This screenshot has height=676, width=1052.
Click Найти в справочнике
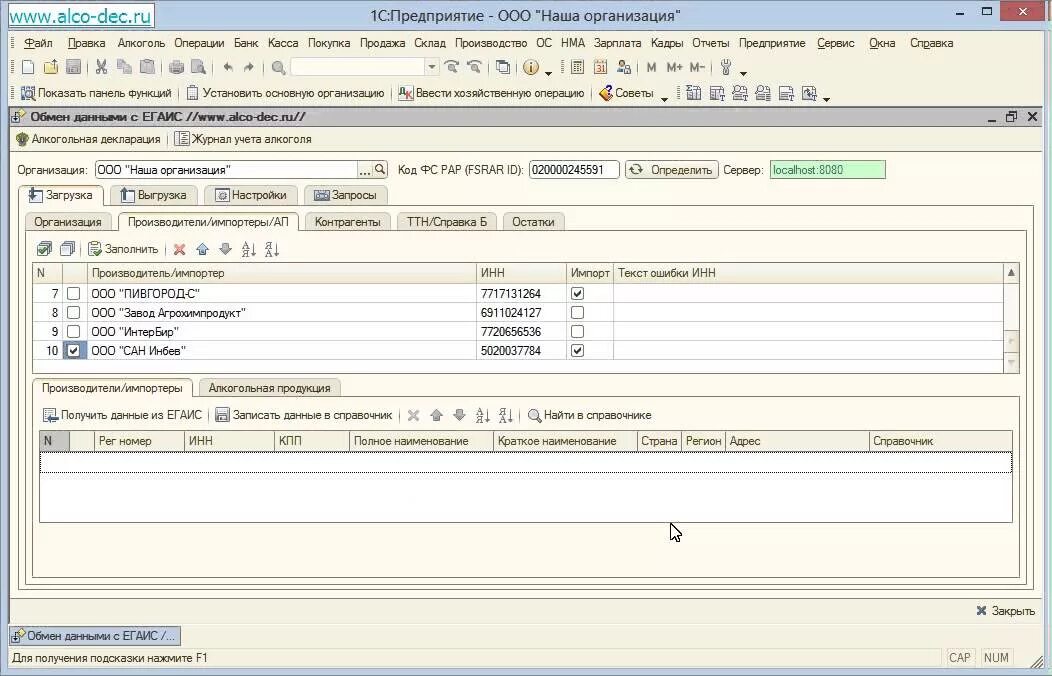click(590, 415)
